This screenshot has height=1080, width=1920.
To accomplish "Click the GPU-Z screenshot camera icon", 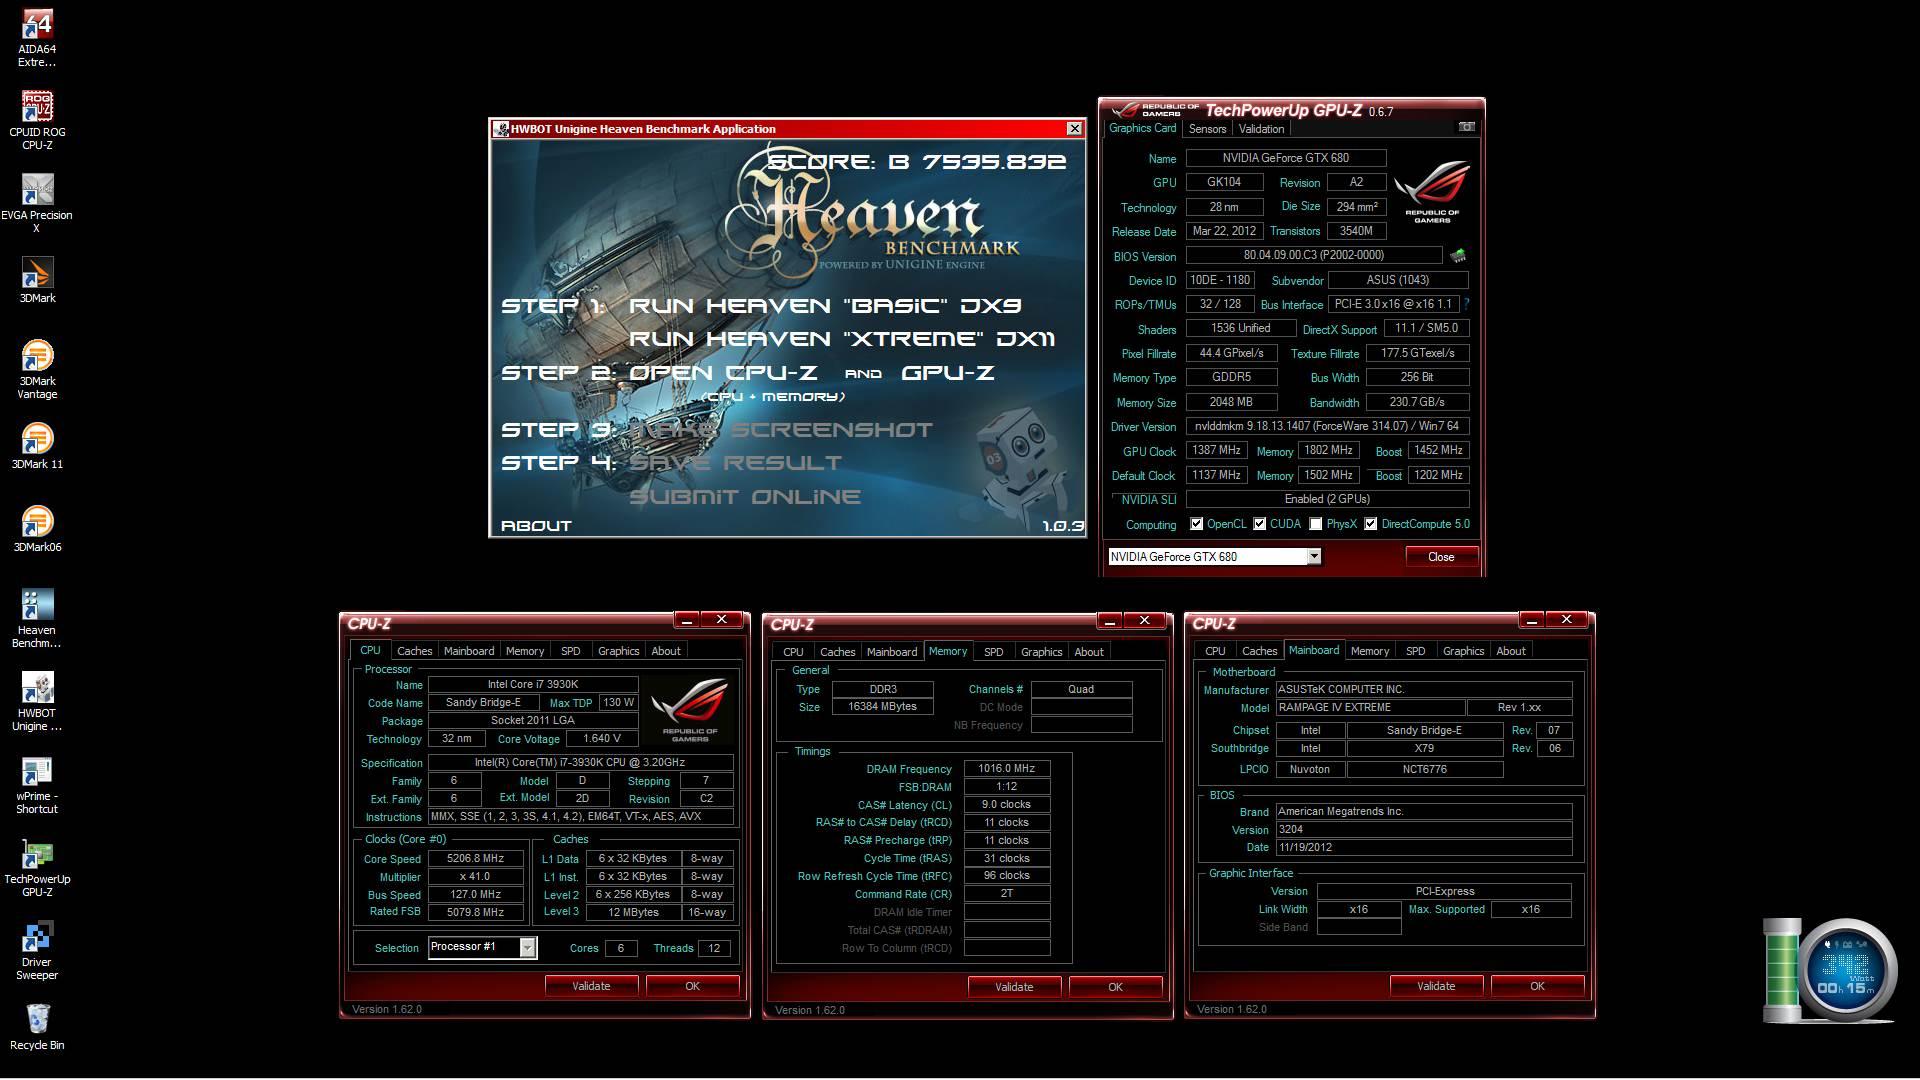I will coord(1466,127).
